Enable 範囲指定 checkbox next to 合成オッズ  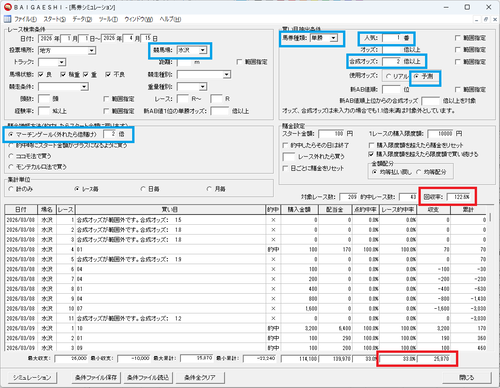click(458, 62)
